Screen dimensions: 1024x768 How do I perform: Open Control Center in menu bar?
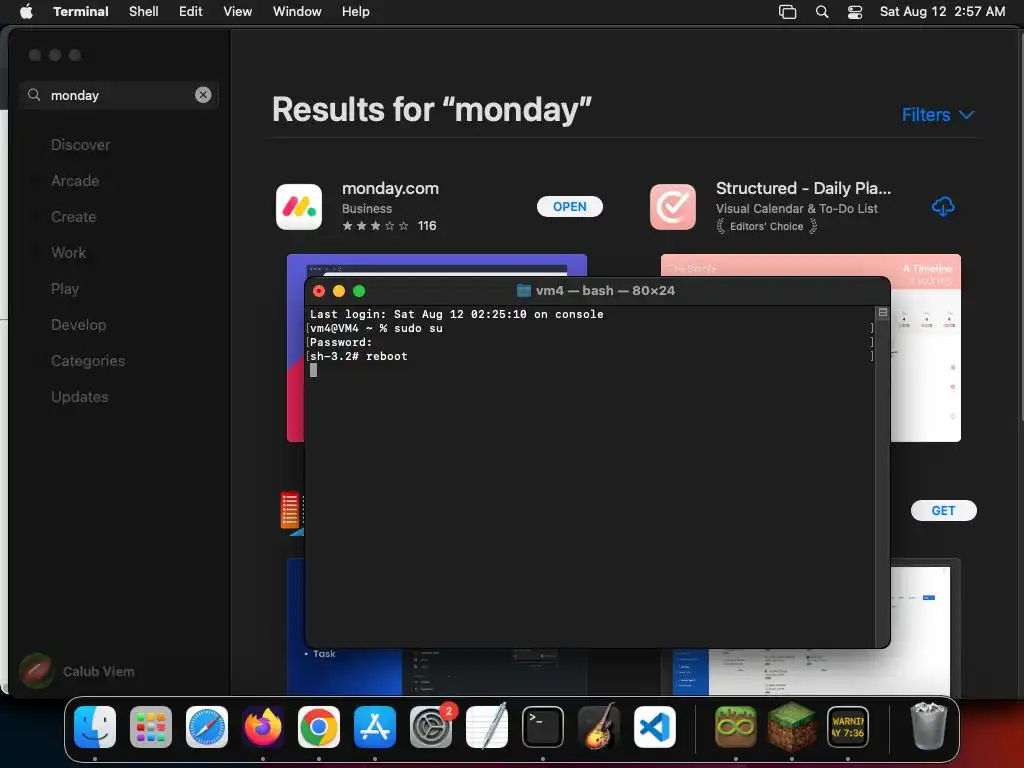[855, 12]
